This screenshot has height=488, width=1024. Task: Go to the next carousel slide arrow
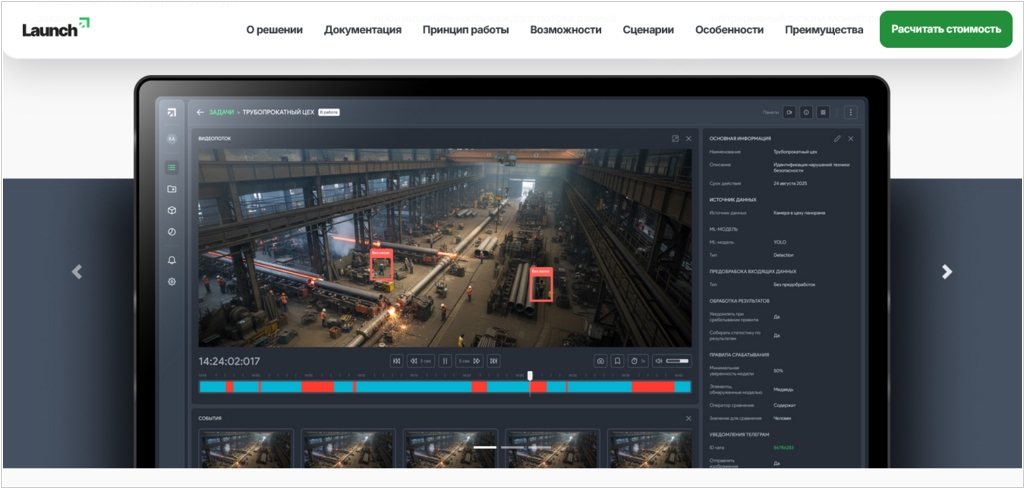[947, 272]
